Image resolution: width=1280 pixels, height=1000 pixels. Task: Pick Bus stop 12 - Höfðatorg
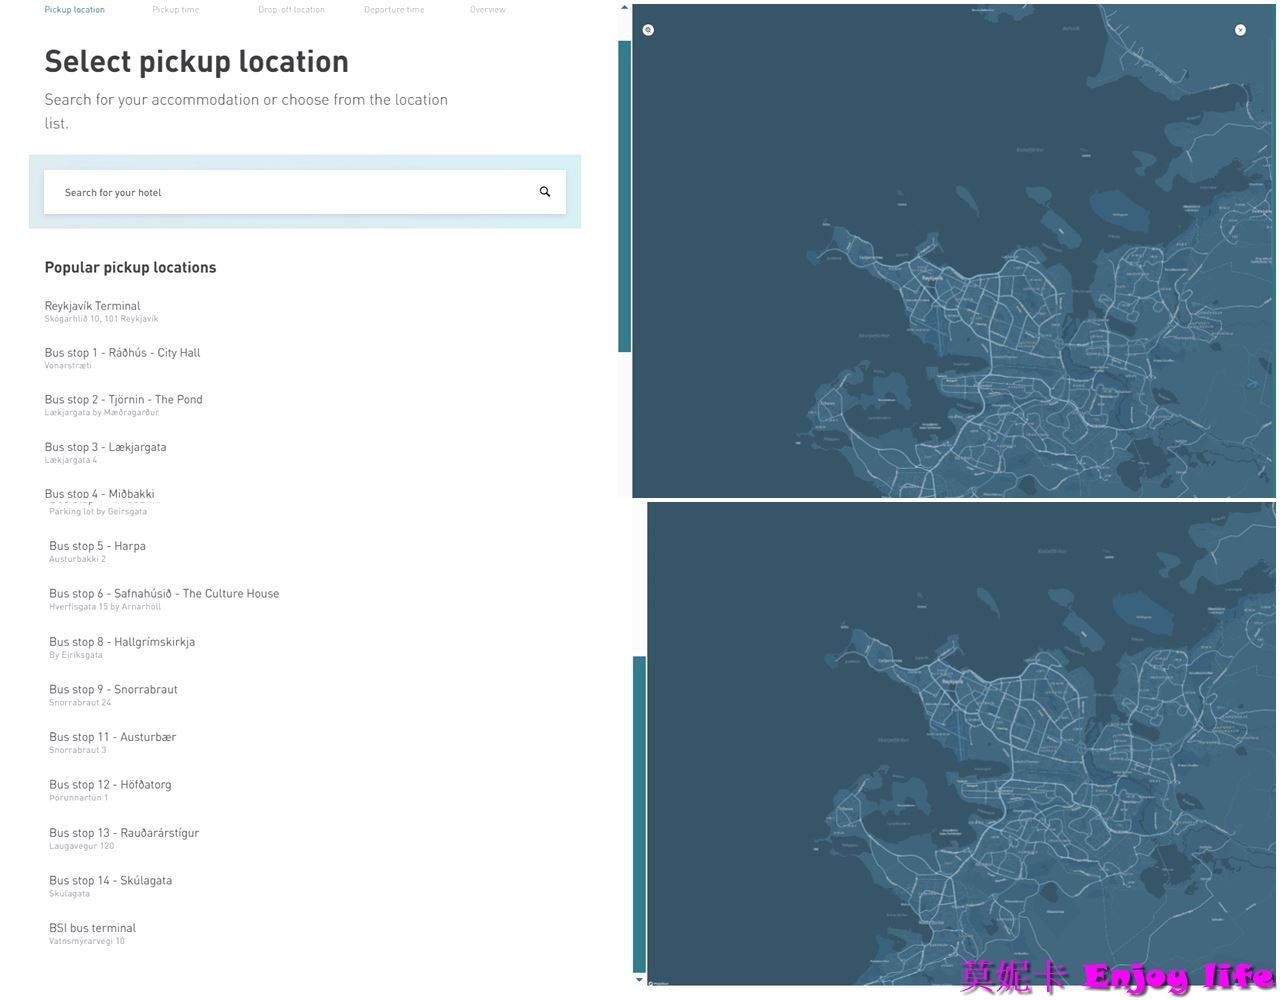click(x=110, y=785)
